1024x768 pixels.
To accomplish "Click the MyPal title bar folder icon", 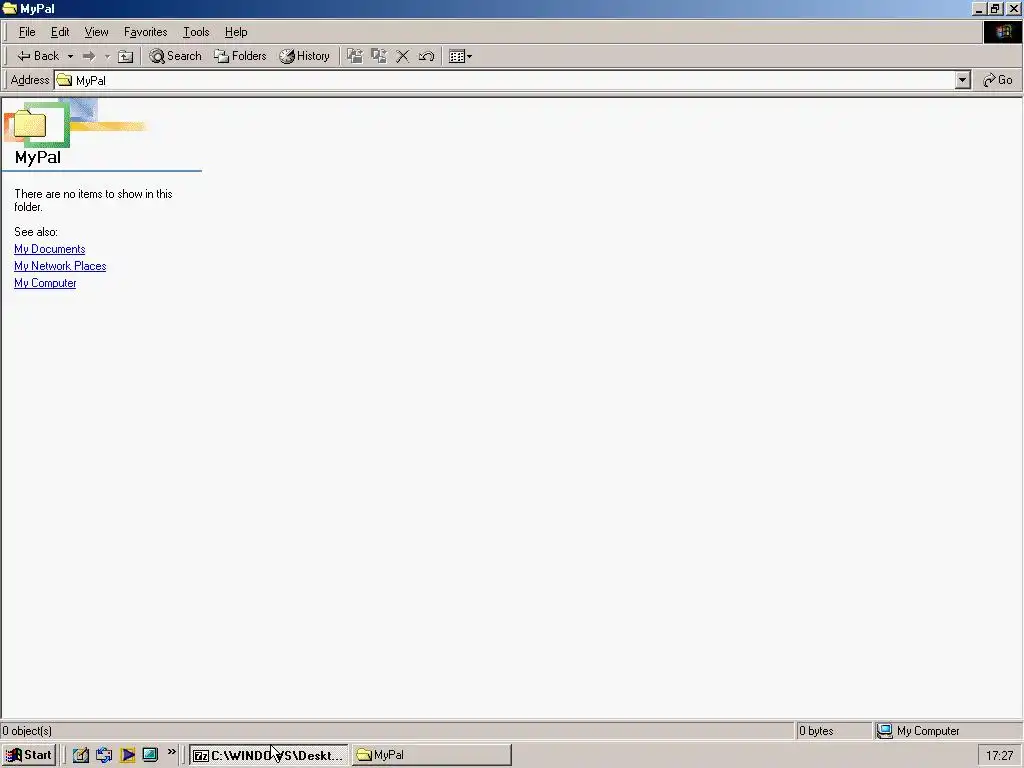I will point(10,8).
